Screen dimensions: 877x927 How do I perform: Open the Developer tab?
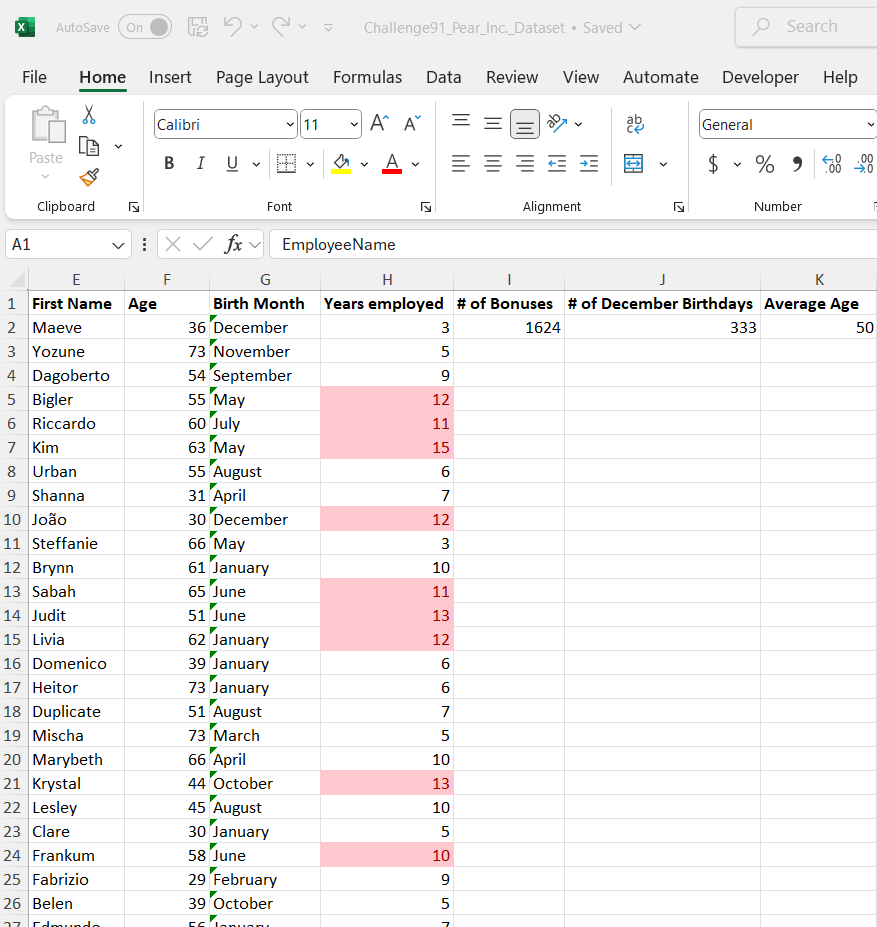pyautogui.click(x=761, y=77)
